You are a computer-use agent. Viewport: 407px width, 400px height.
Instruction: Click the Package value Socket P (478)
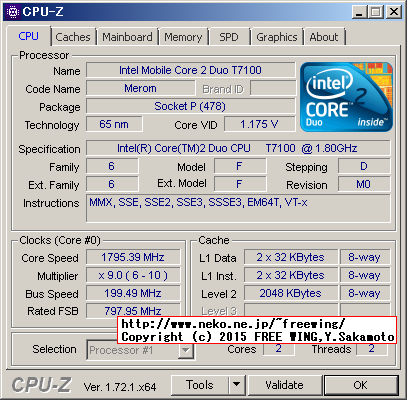[x=191, y=106]
